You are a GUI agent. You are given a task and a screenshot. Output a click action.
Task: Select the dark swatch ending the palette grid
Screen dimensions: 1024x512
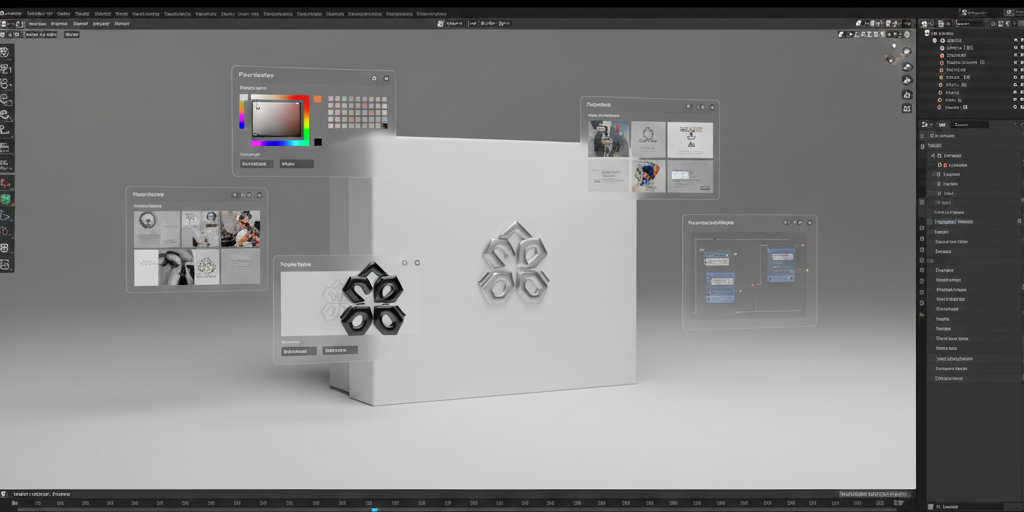tap(385, 125)
